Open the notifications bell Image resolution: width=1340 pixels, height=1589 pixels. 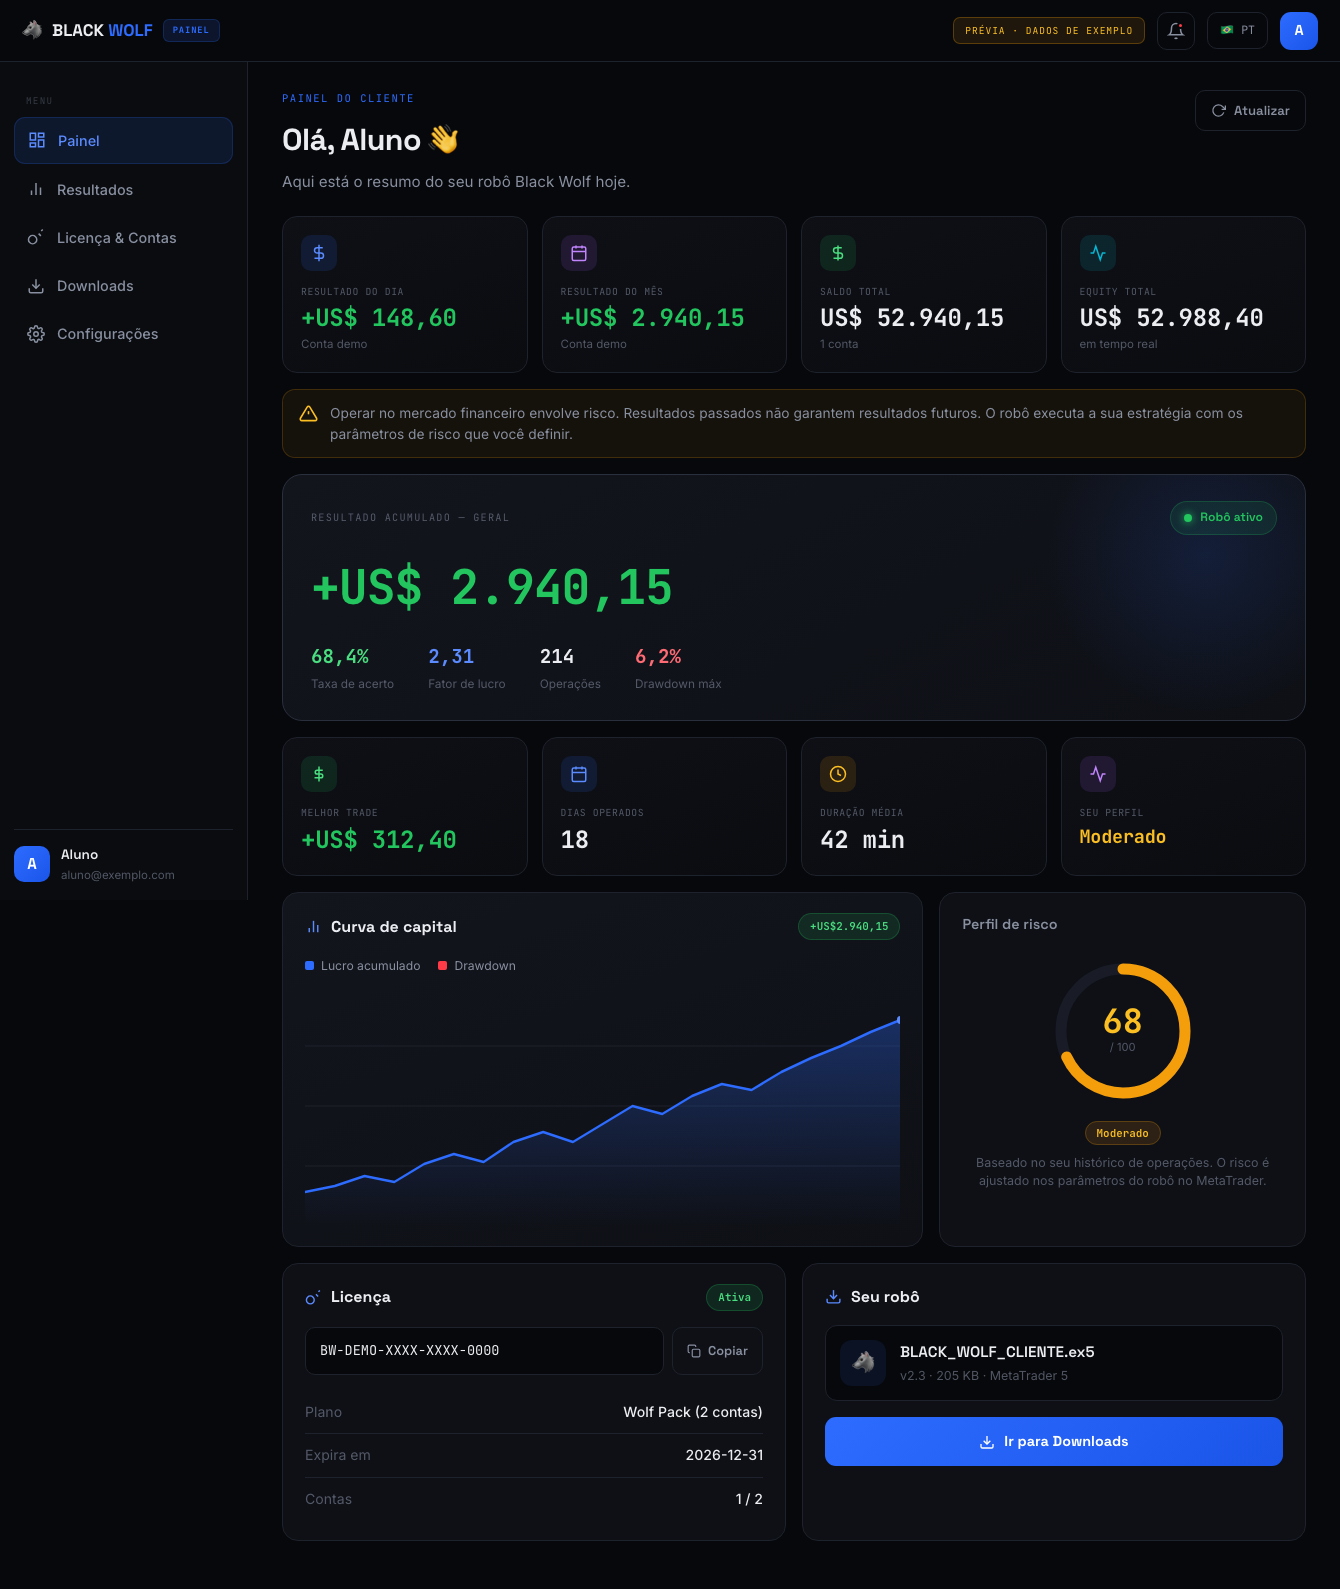coord(1176,30)
